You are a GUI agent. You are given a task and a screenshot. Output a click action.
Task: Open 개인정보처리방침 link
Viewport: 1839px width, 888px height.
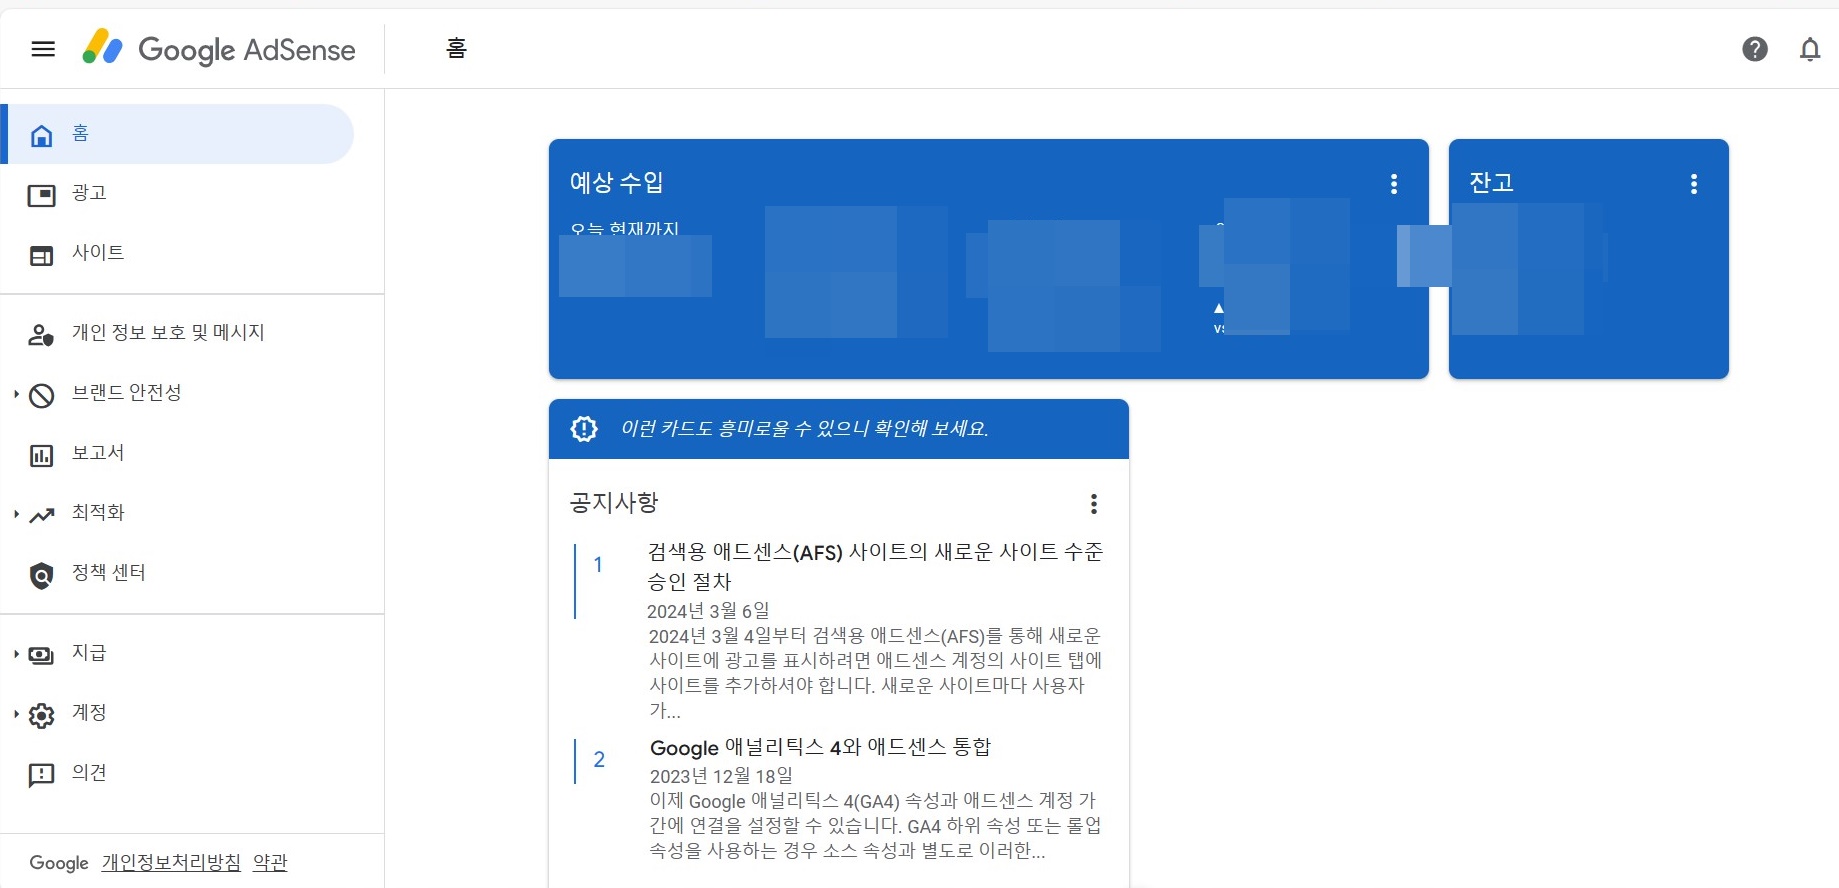[171, 862]
